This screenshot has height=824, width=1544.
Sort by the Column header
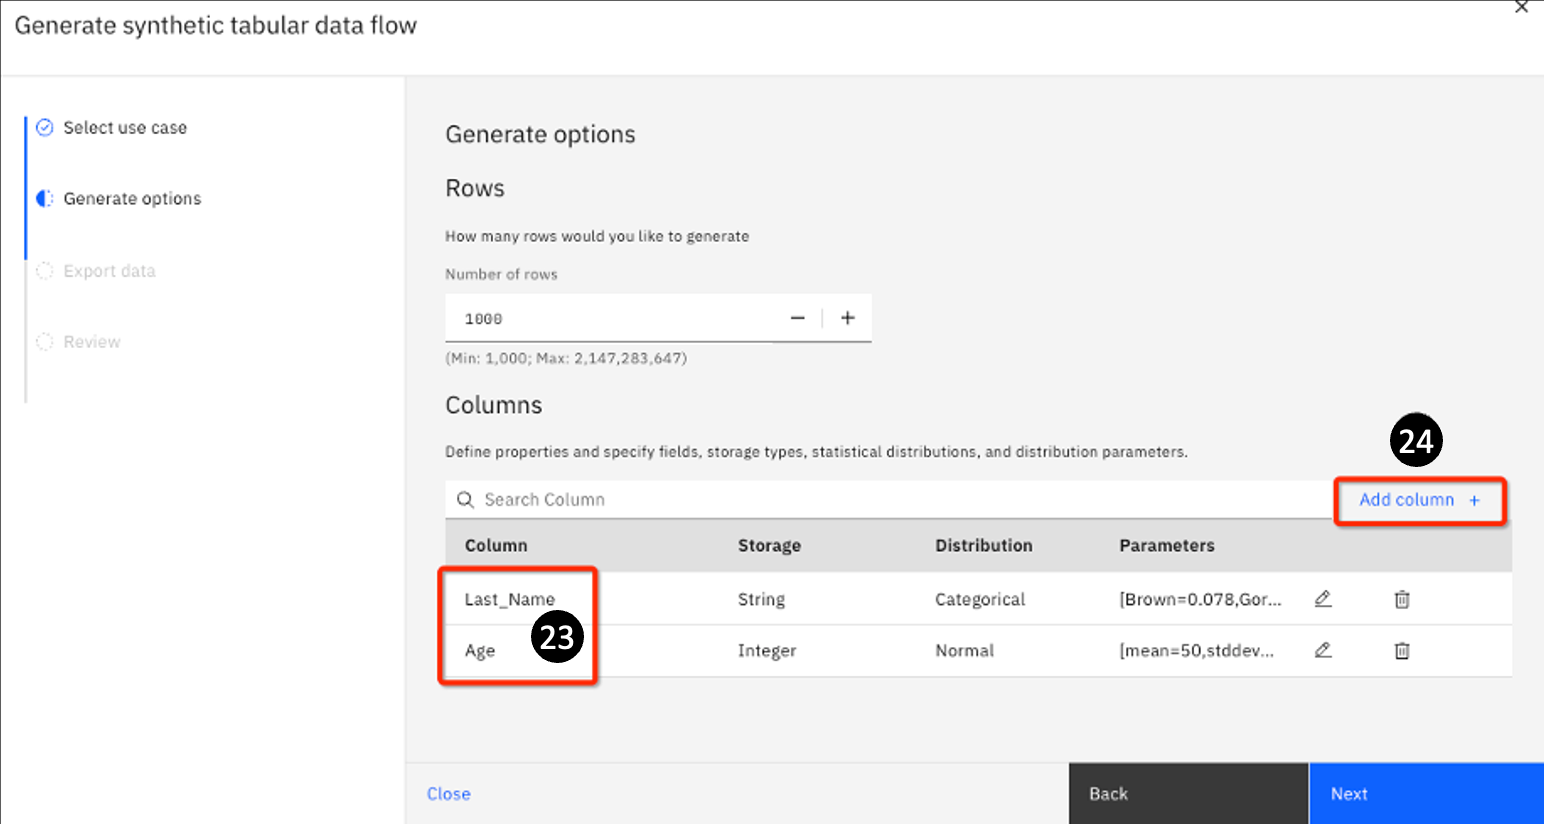(496, 545)
